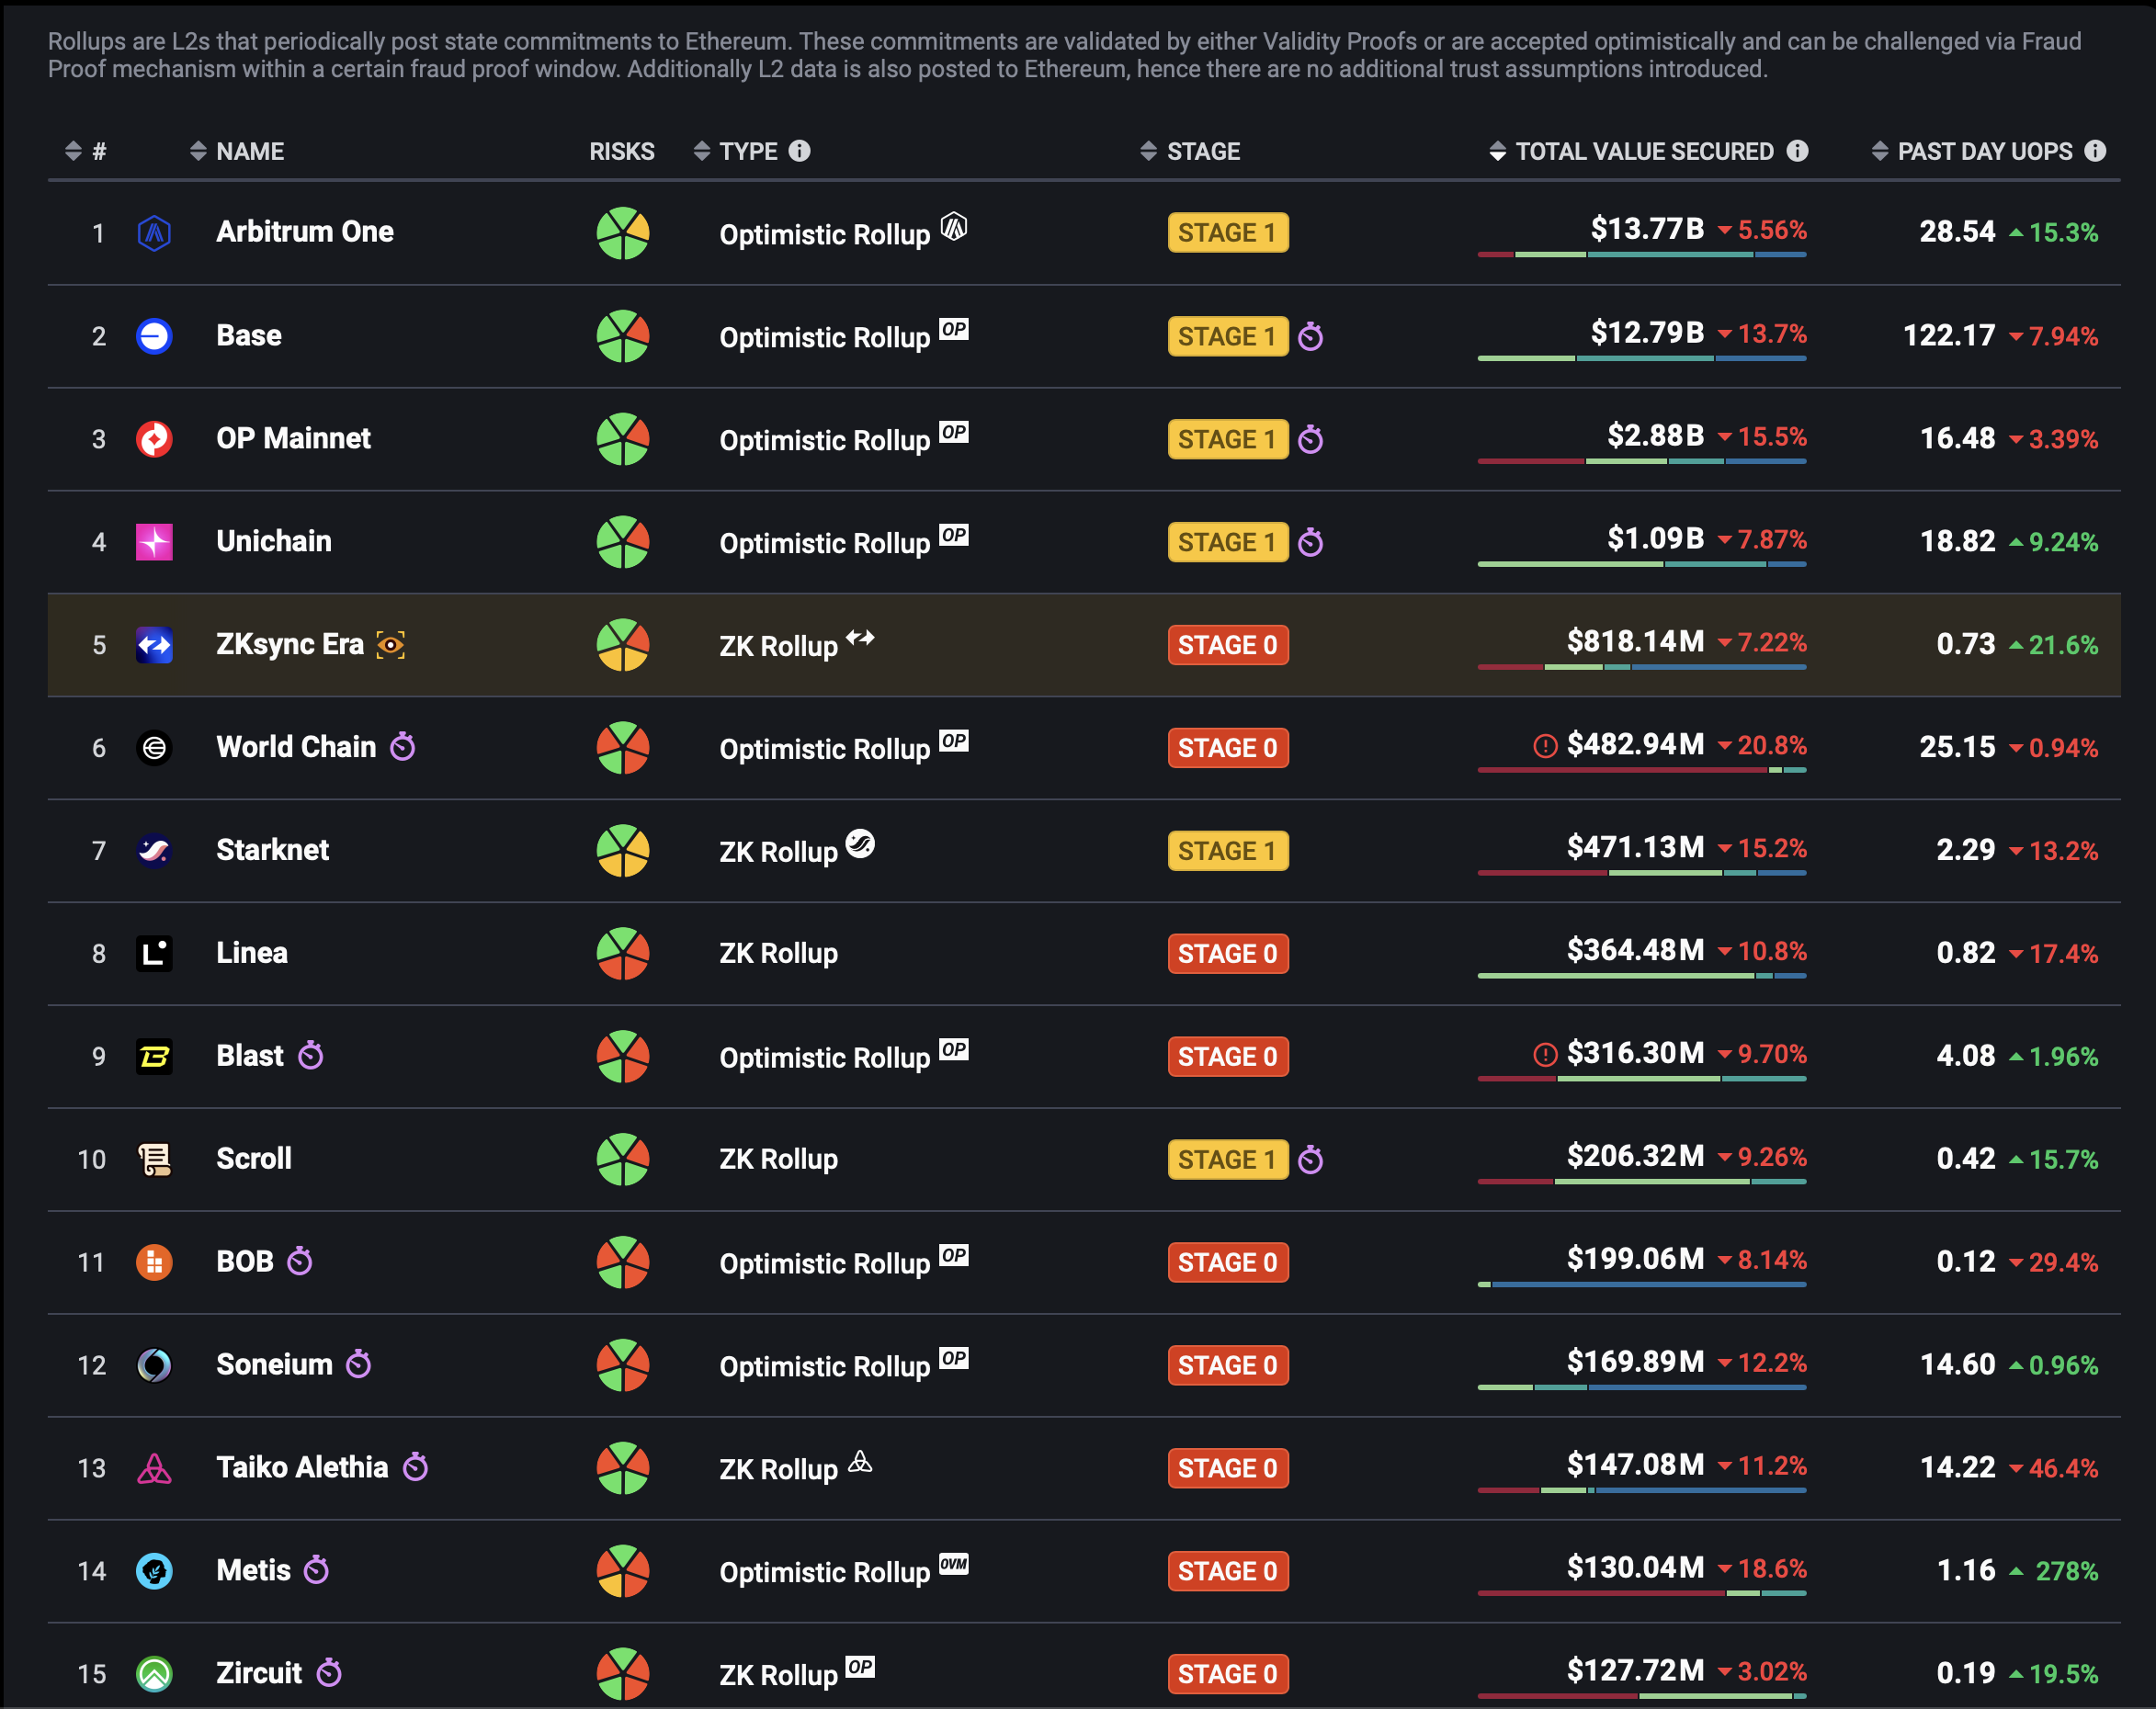Viewport: 2156px width, 1709px height.
Task: Click the $12.79B value for Base
Action: point(1647,333)
